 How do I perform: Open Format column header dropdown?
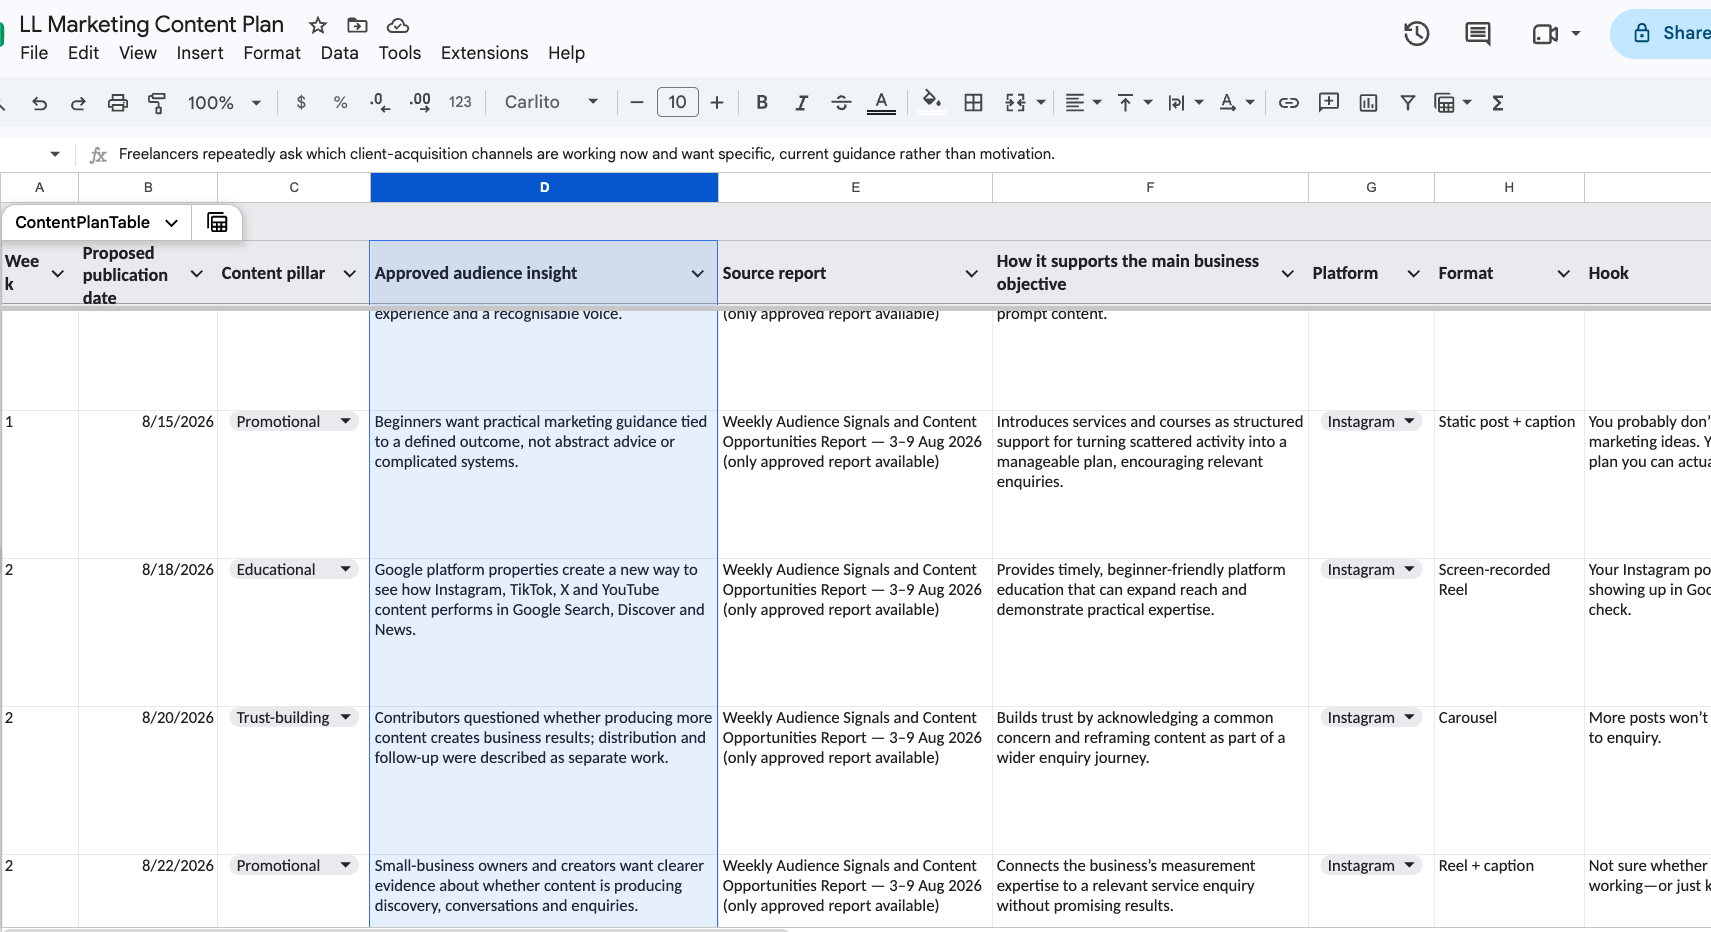click(x=1564, y=274)
